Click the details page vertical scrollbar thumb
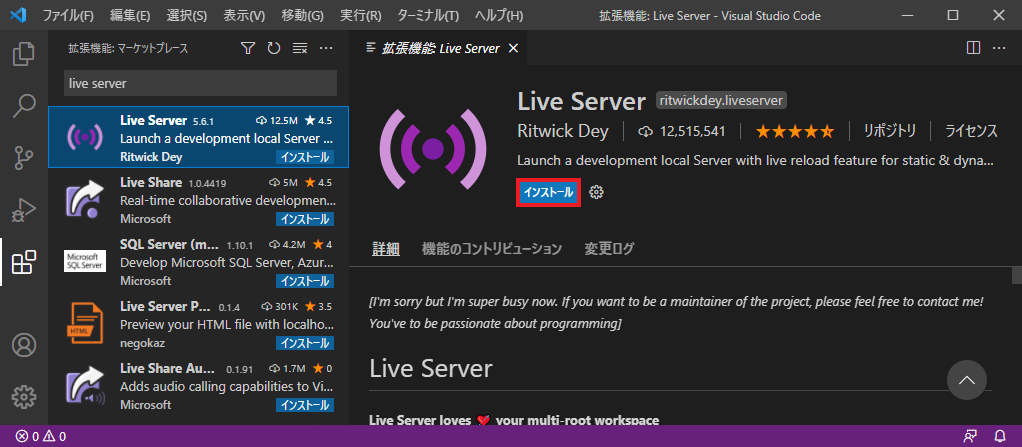 click(1017, 275)
